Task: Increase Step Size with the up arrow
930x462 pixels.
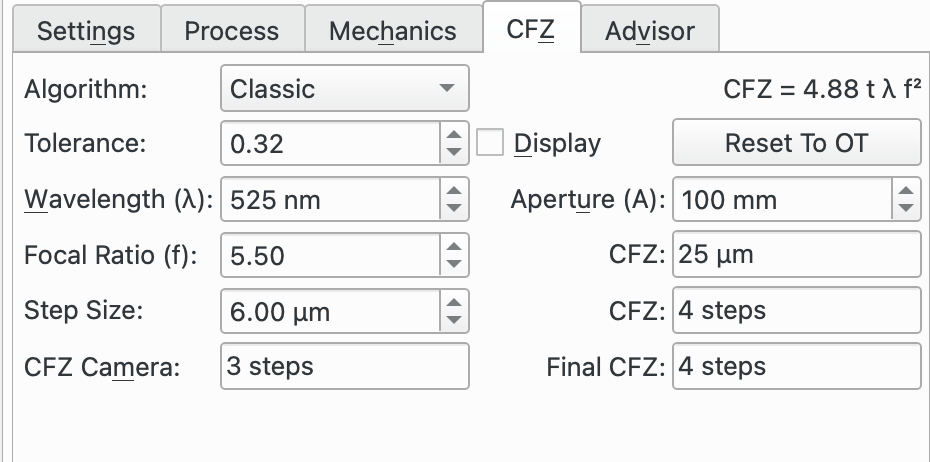Action: point(454,303)
